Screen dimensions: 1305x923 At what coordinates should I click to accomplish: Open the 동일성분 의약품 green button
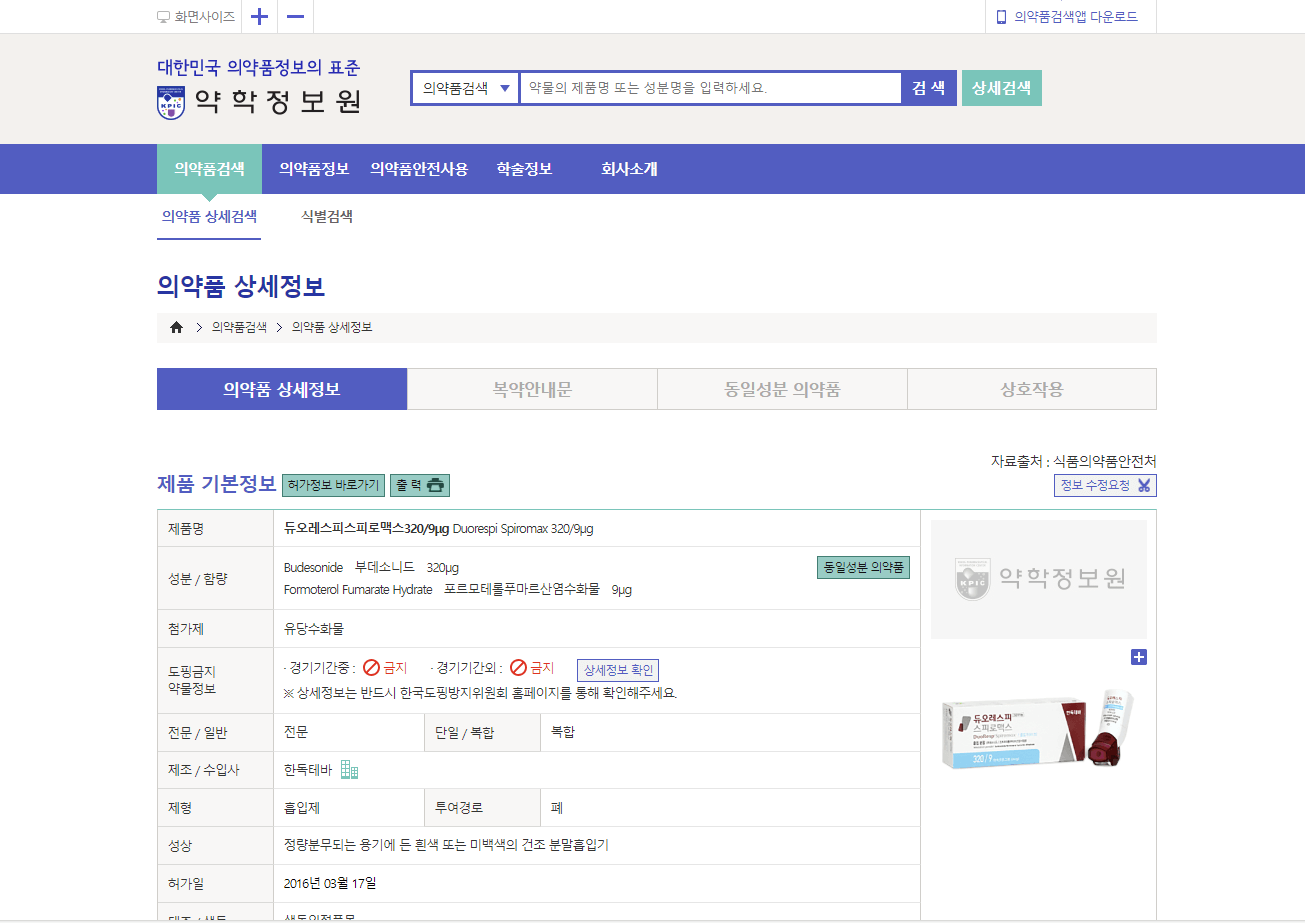[x=862, y=567]
